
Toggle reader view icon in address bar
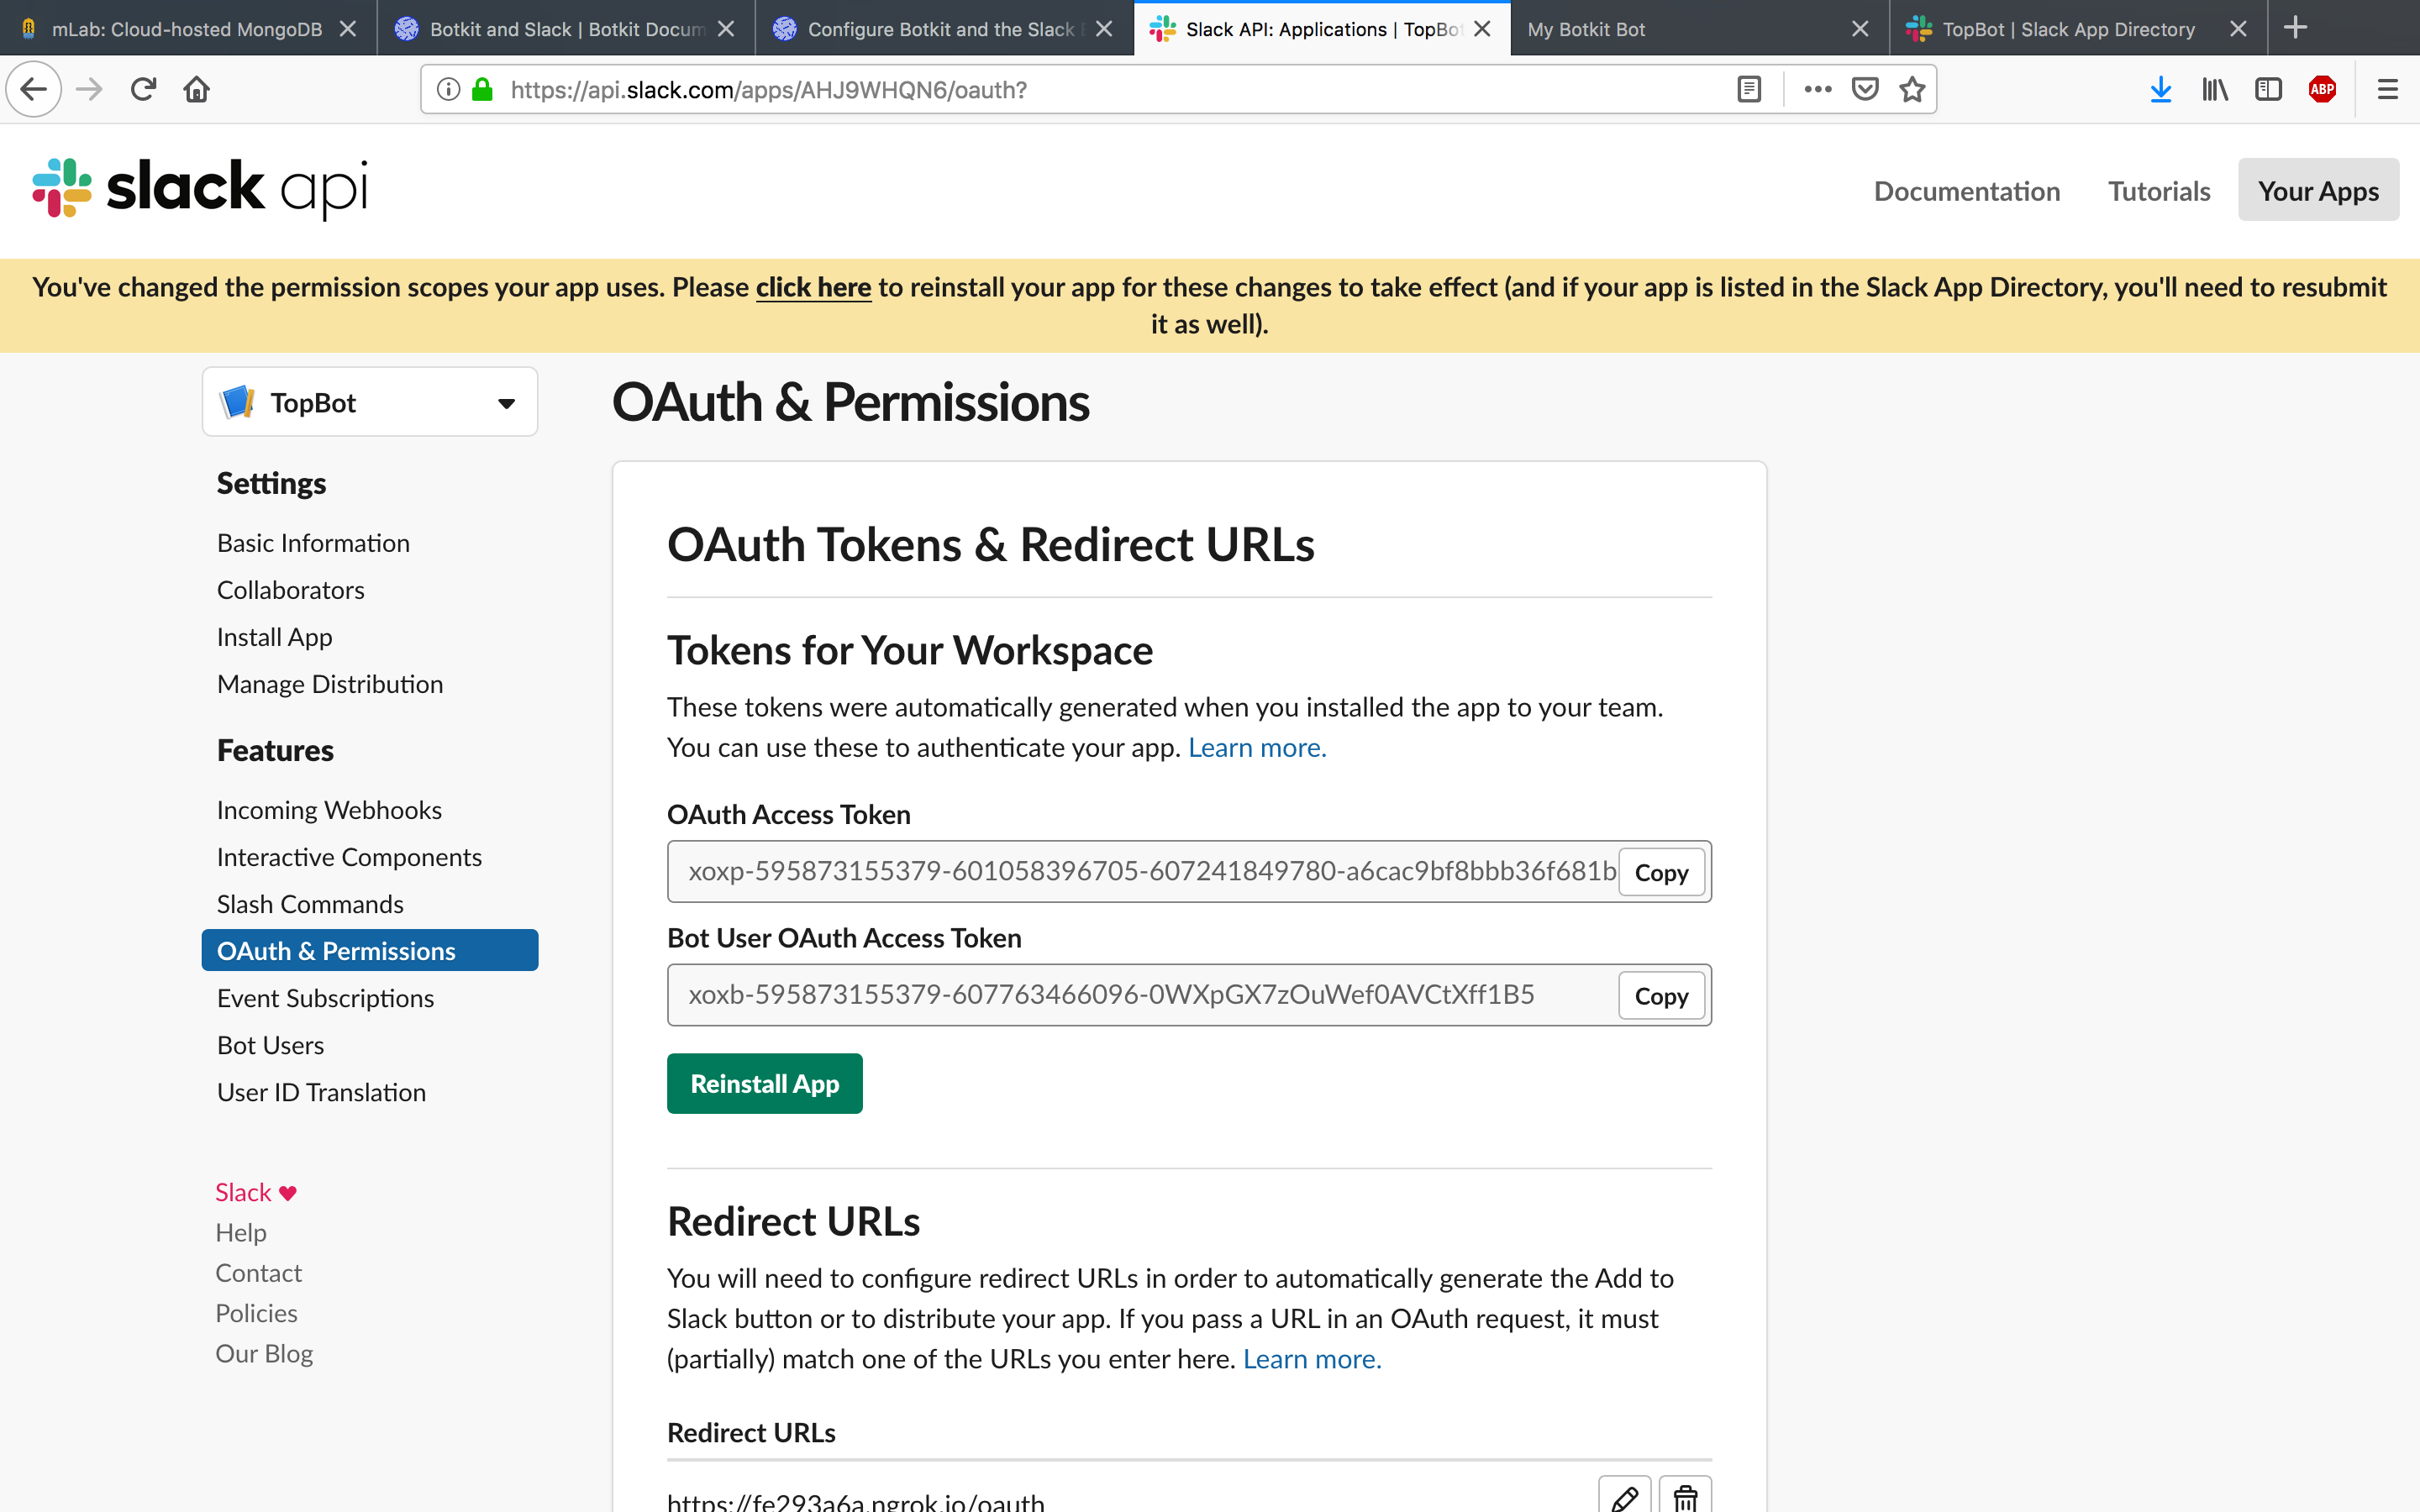[1749, 90]
